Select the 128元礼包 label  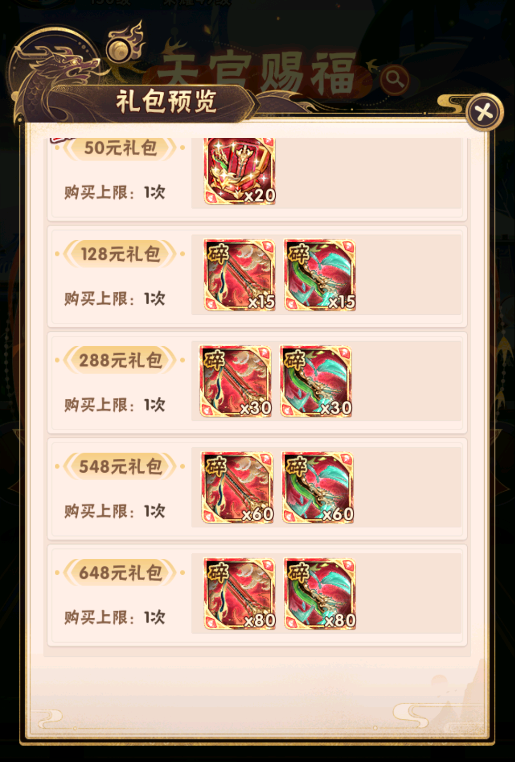120,254
